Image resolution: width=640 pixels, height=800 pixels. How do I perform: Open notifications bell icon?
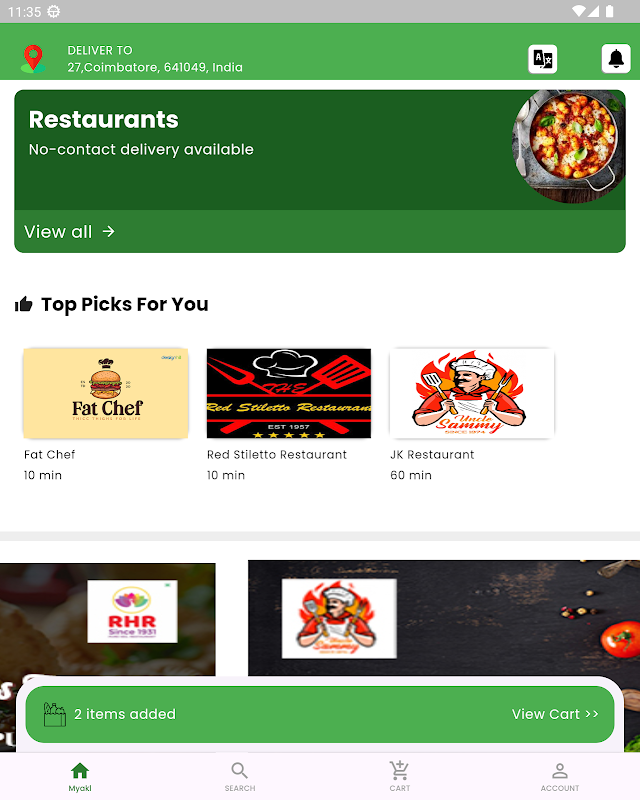[x=616, y=59]
